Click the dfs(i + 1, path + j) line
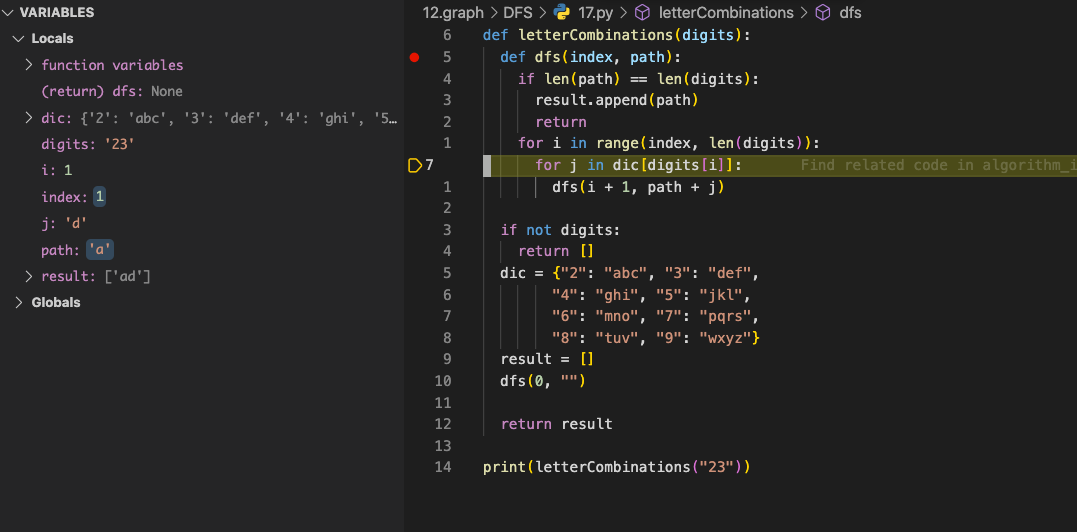The image size is (1077, 532). (638, 187)
